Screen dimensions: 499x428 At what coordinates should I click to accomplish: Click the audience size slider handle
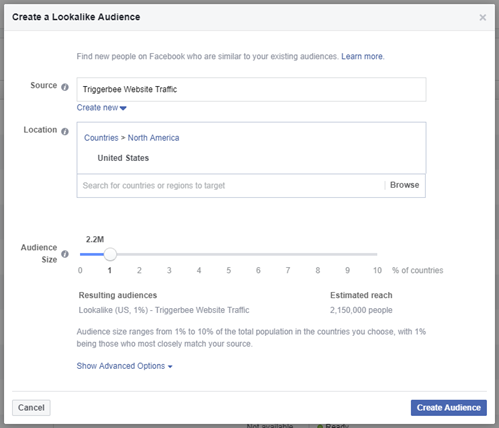click(110, 254)
